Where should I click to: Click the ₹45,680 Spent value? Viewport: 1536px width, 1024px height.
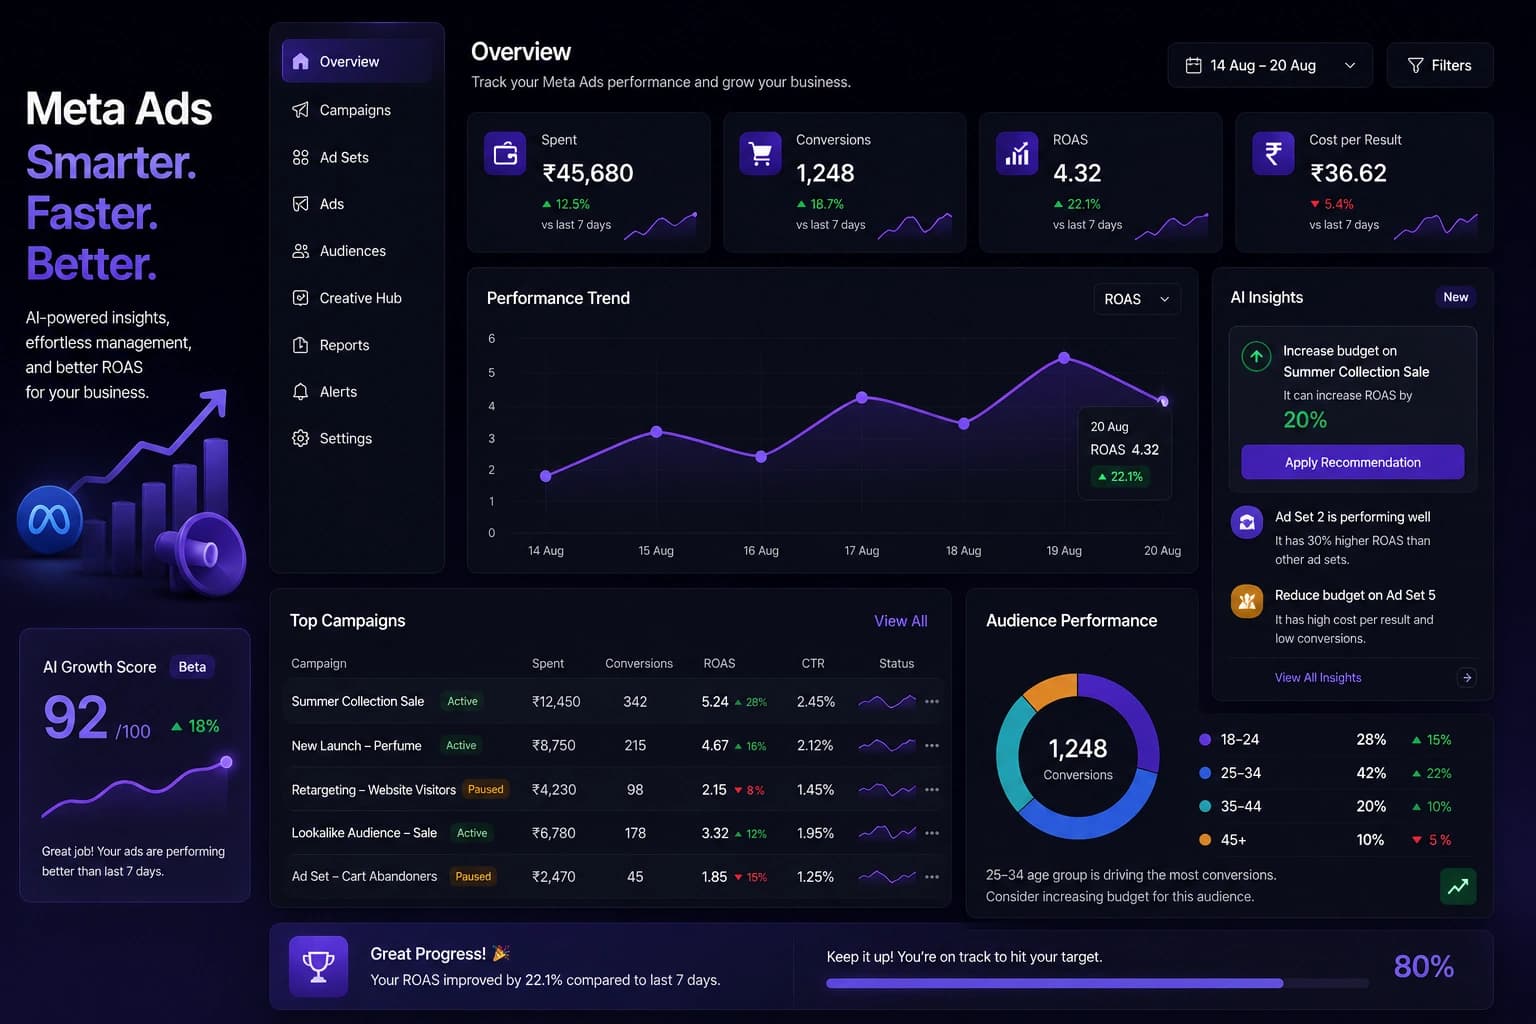click(x=588, y=173)
